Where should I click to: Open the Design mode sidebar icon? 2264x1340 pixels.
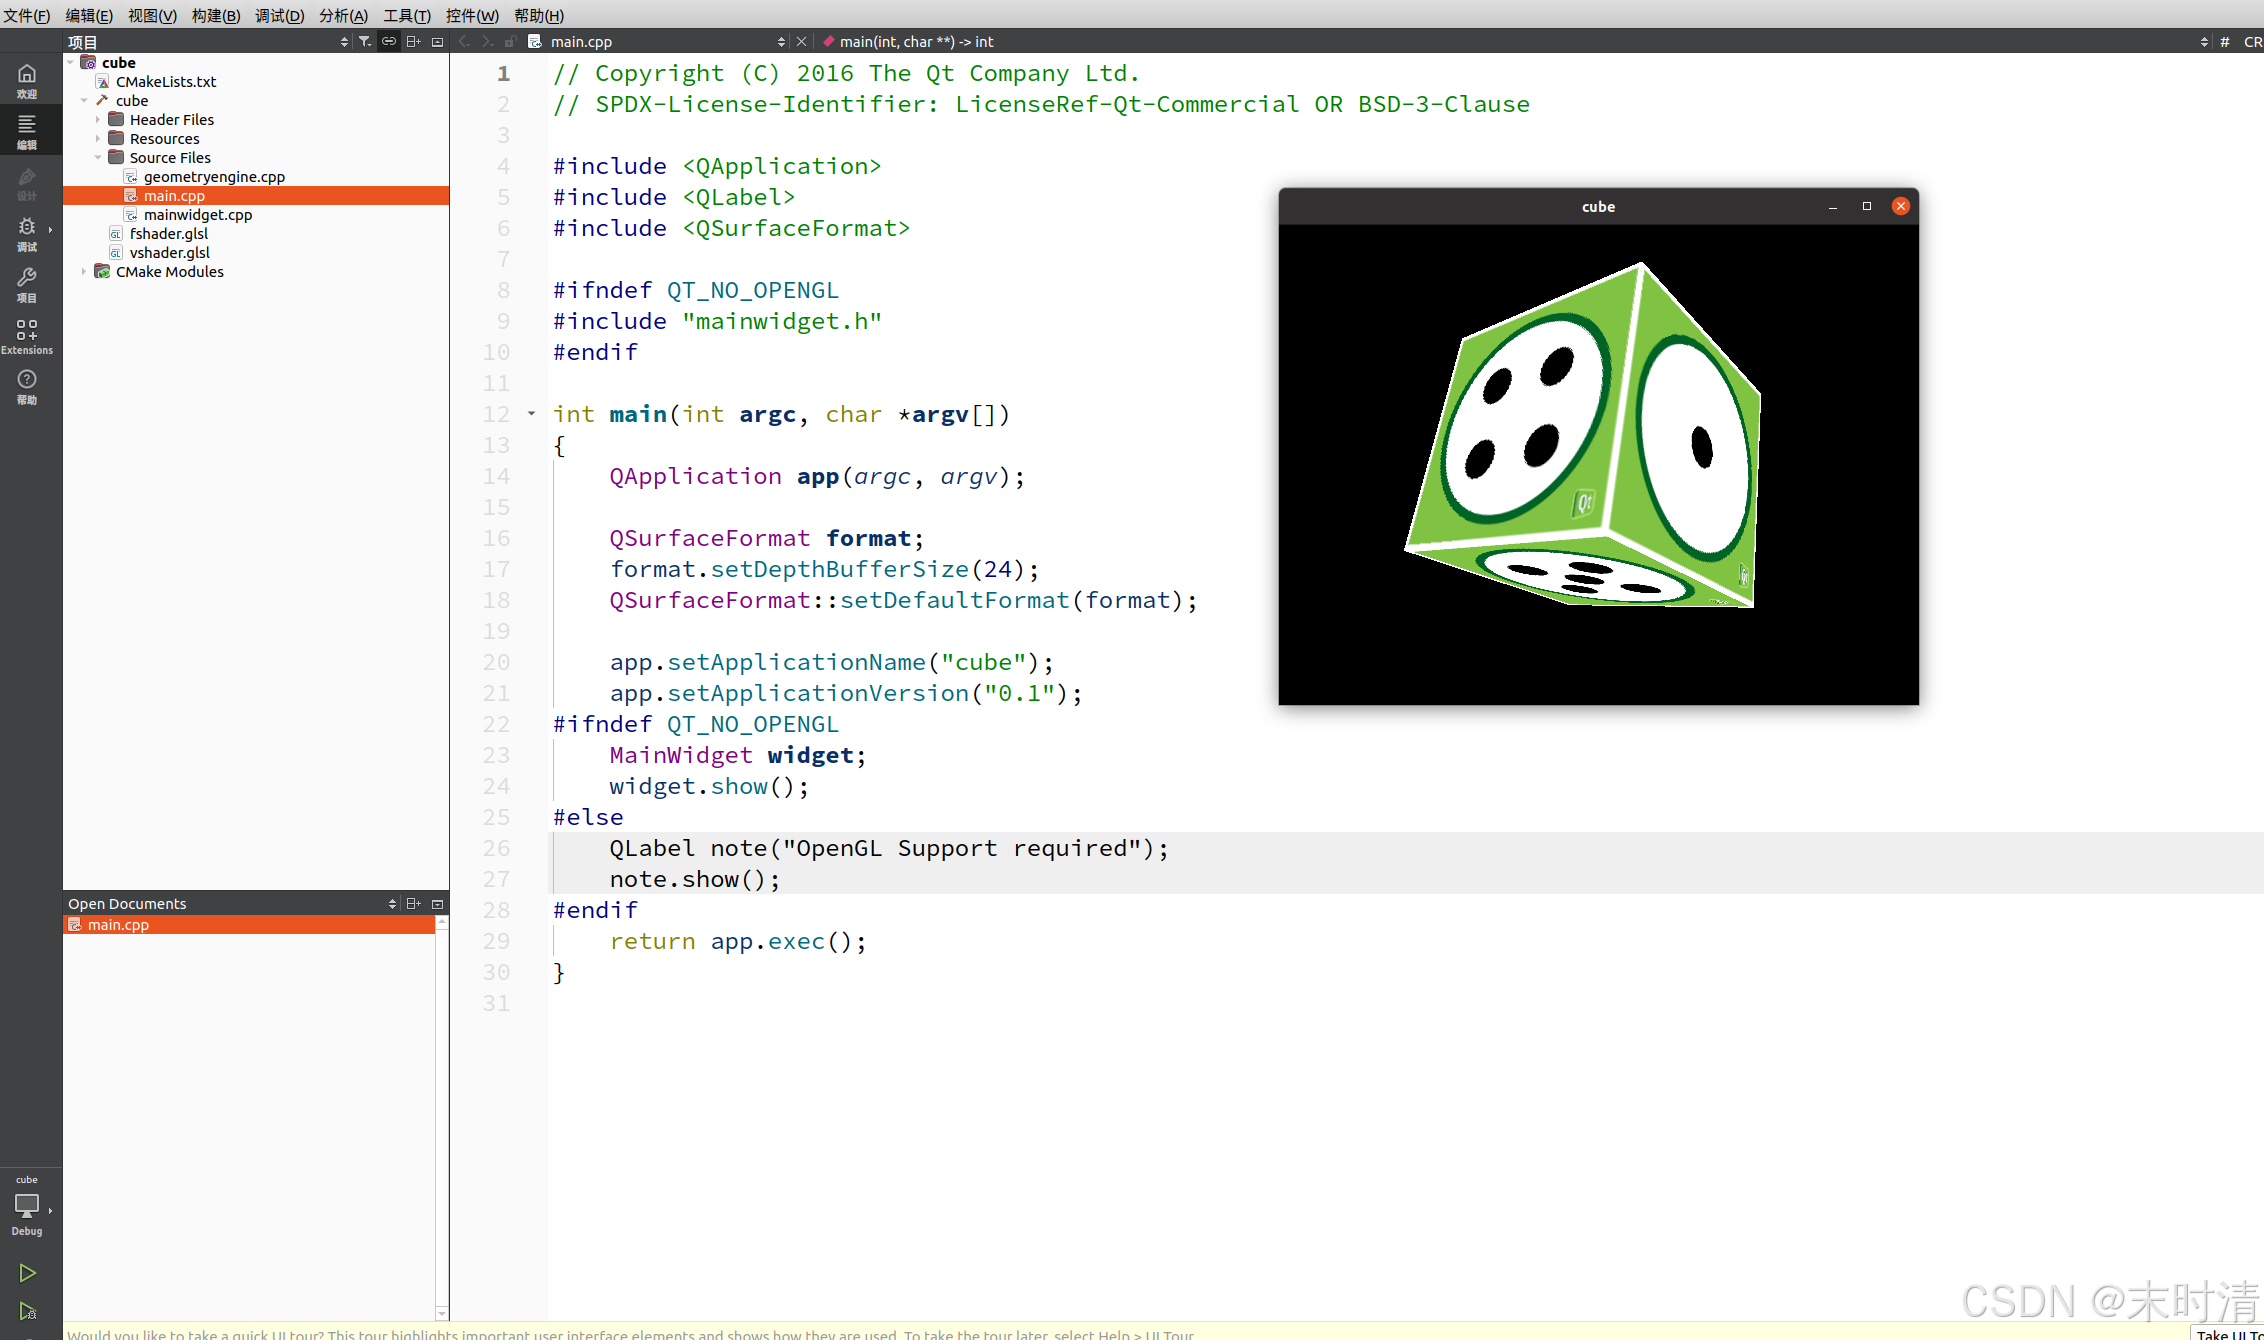point(27,184)
